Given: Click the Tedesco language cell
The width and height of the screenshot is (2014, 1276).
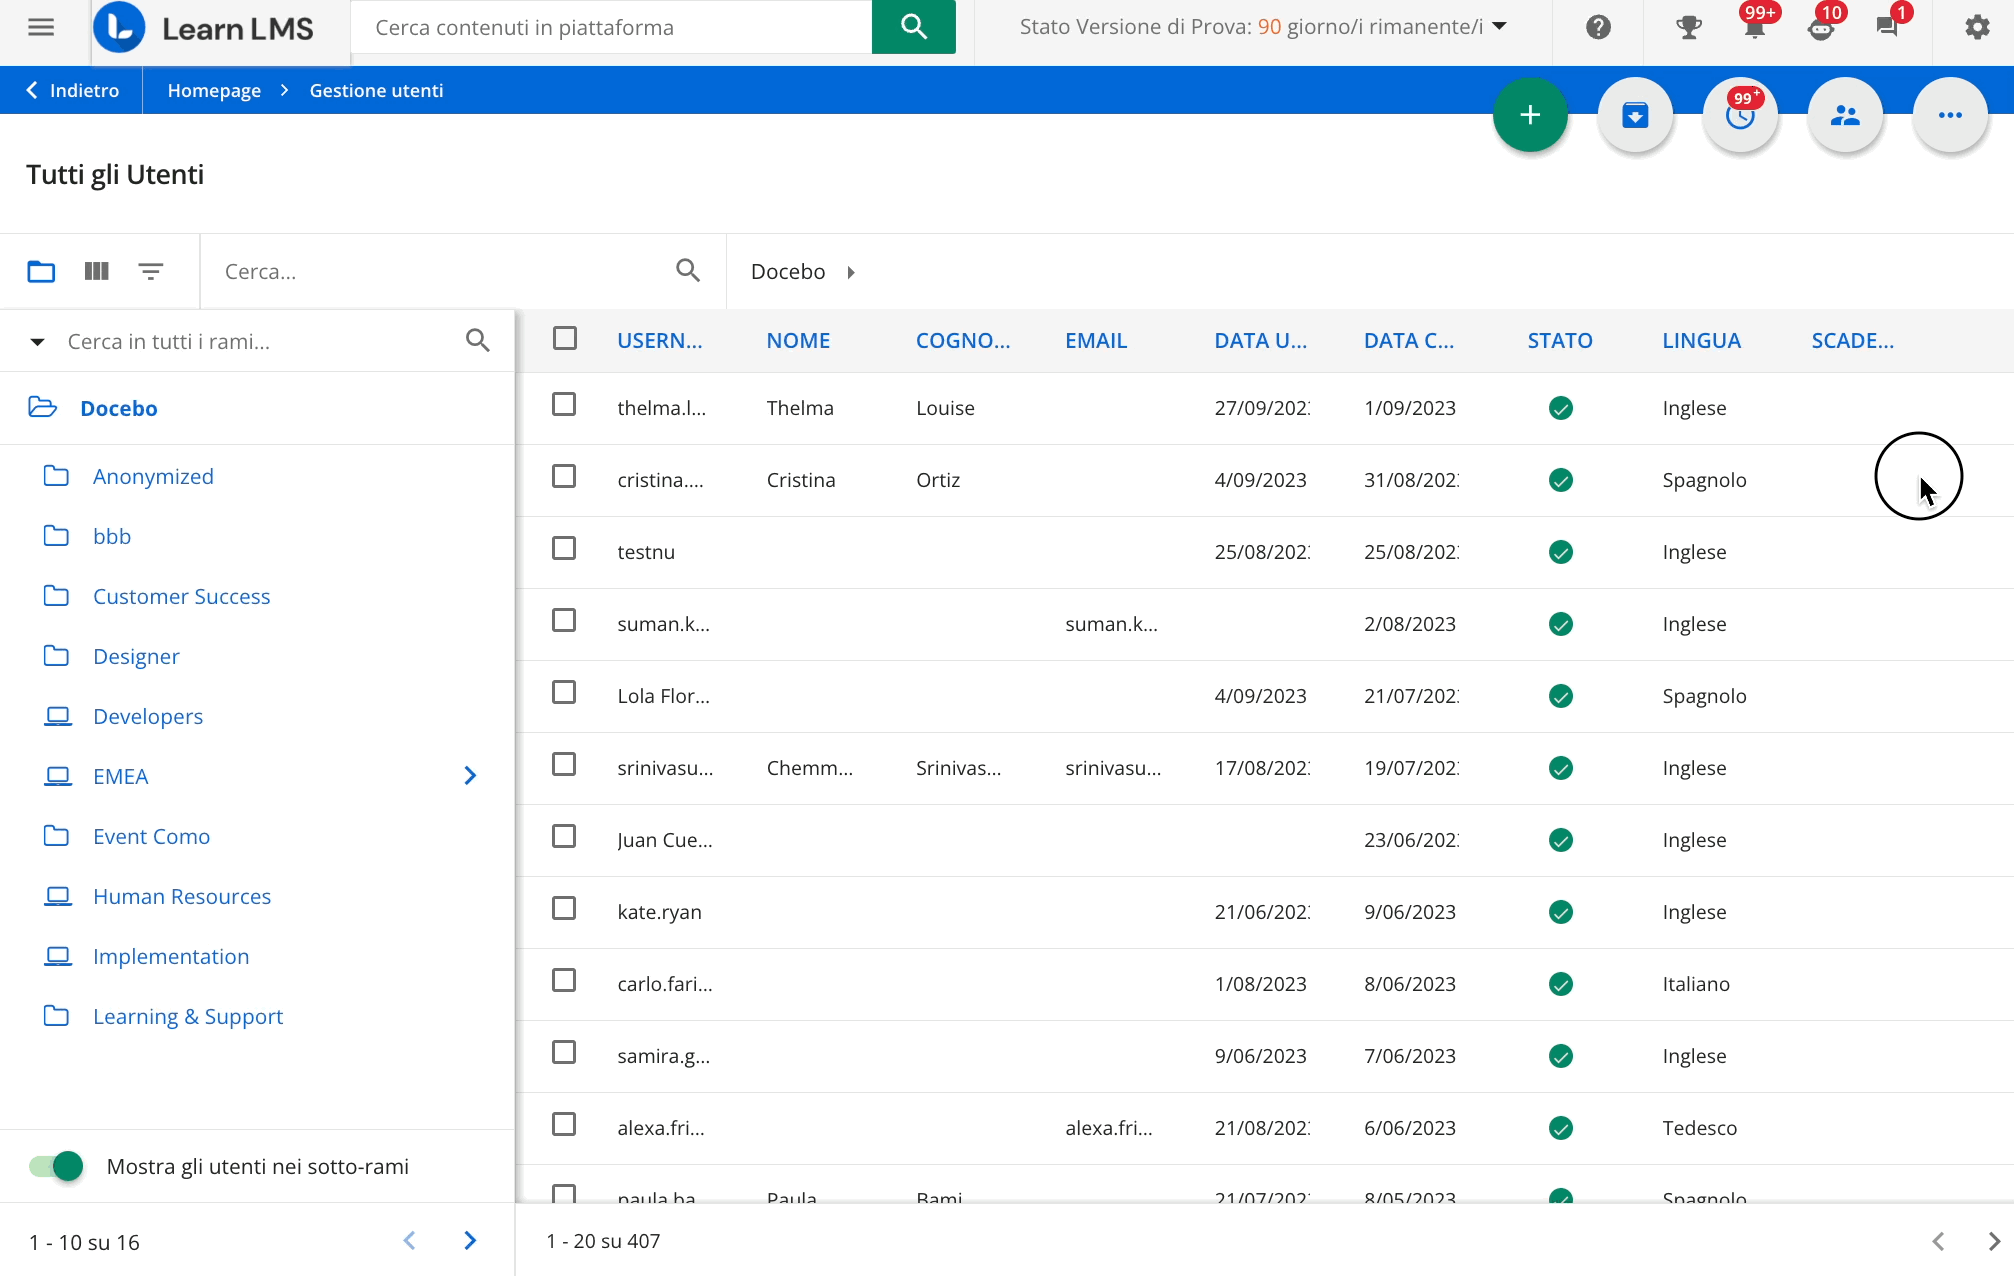Looking at the screenshot, I should click(x=1700, y=1128).
